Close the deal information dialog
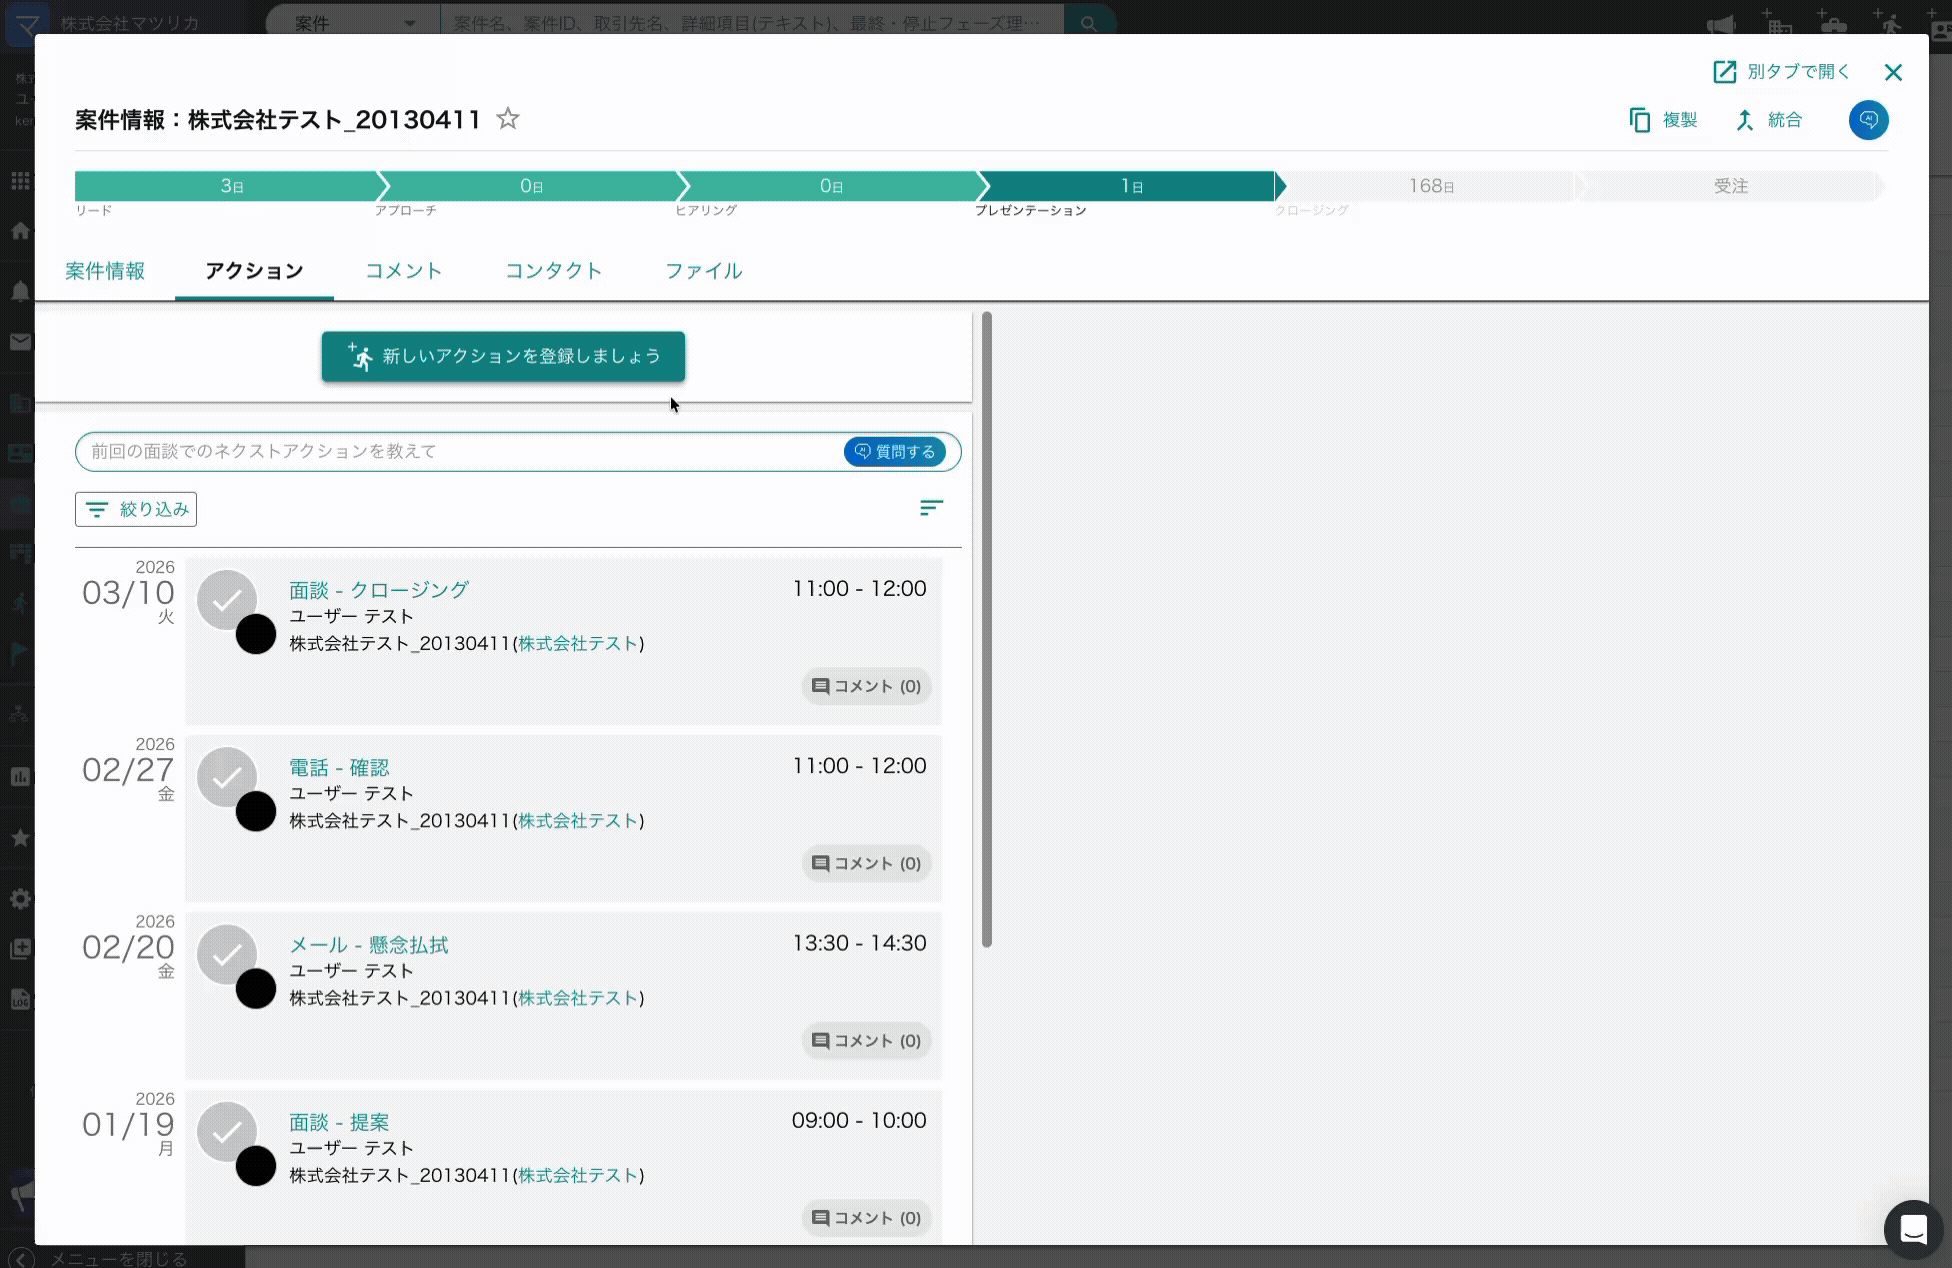The image size is (1952, 1268). (x=1893, y=72)
